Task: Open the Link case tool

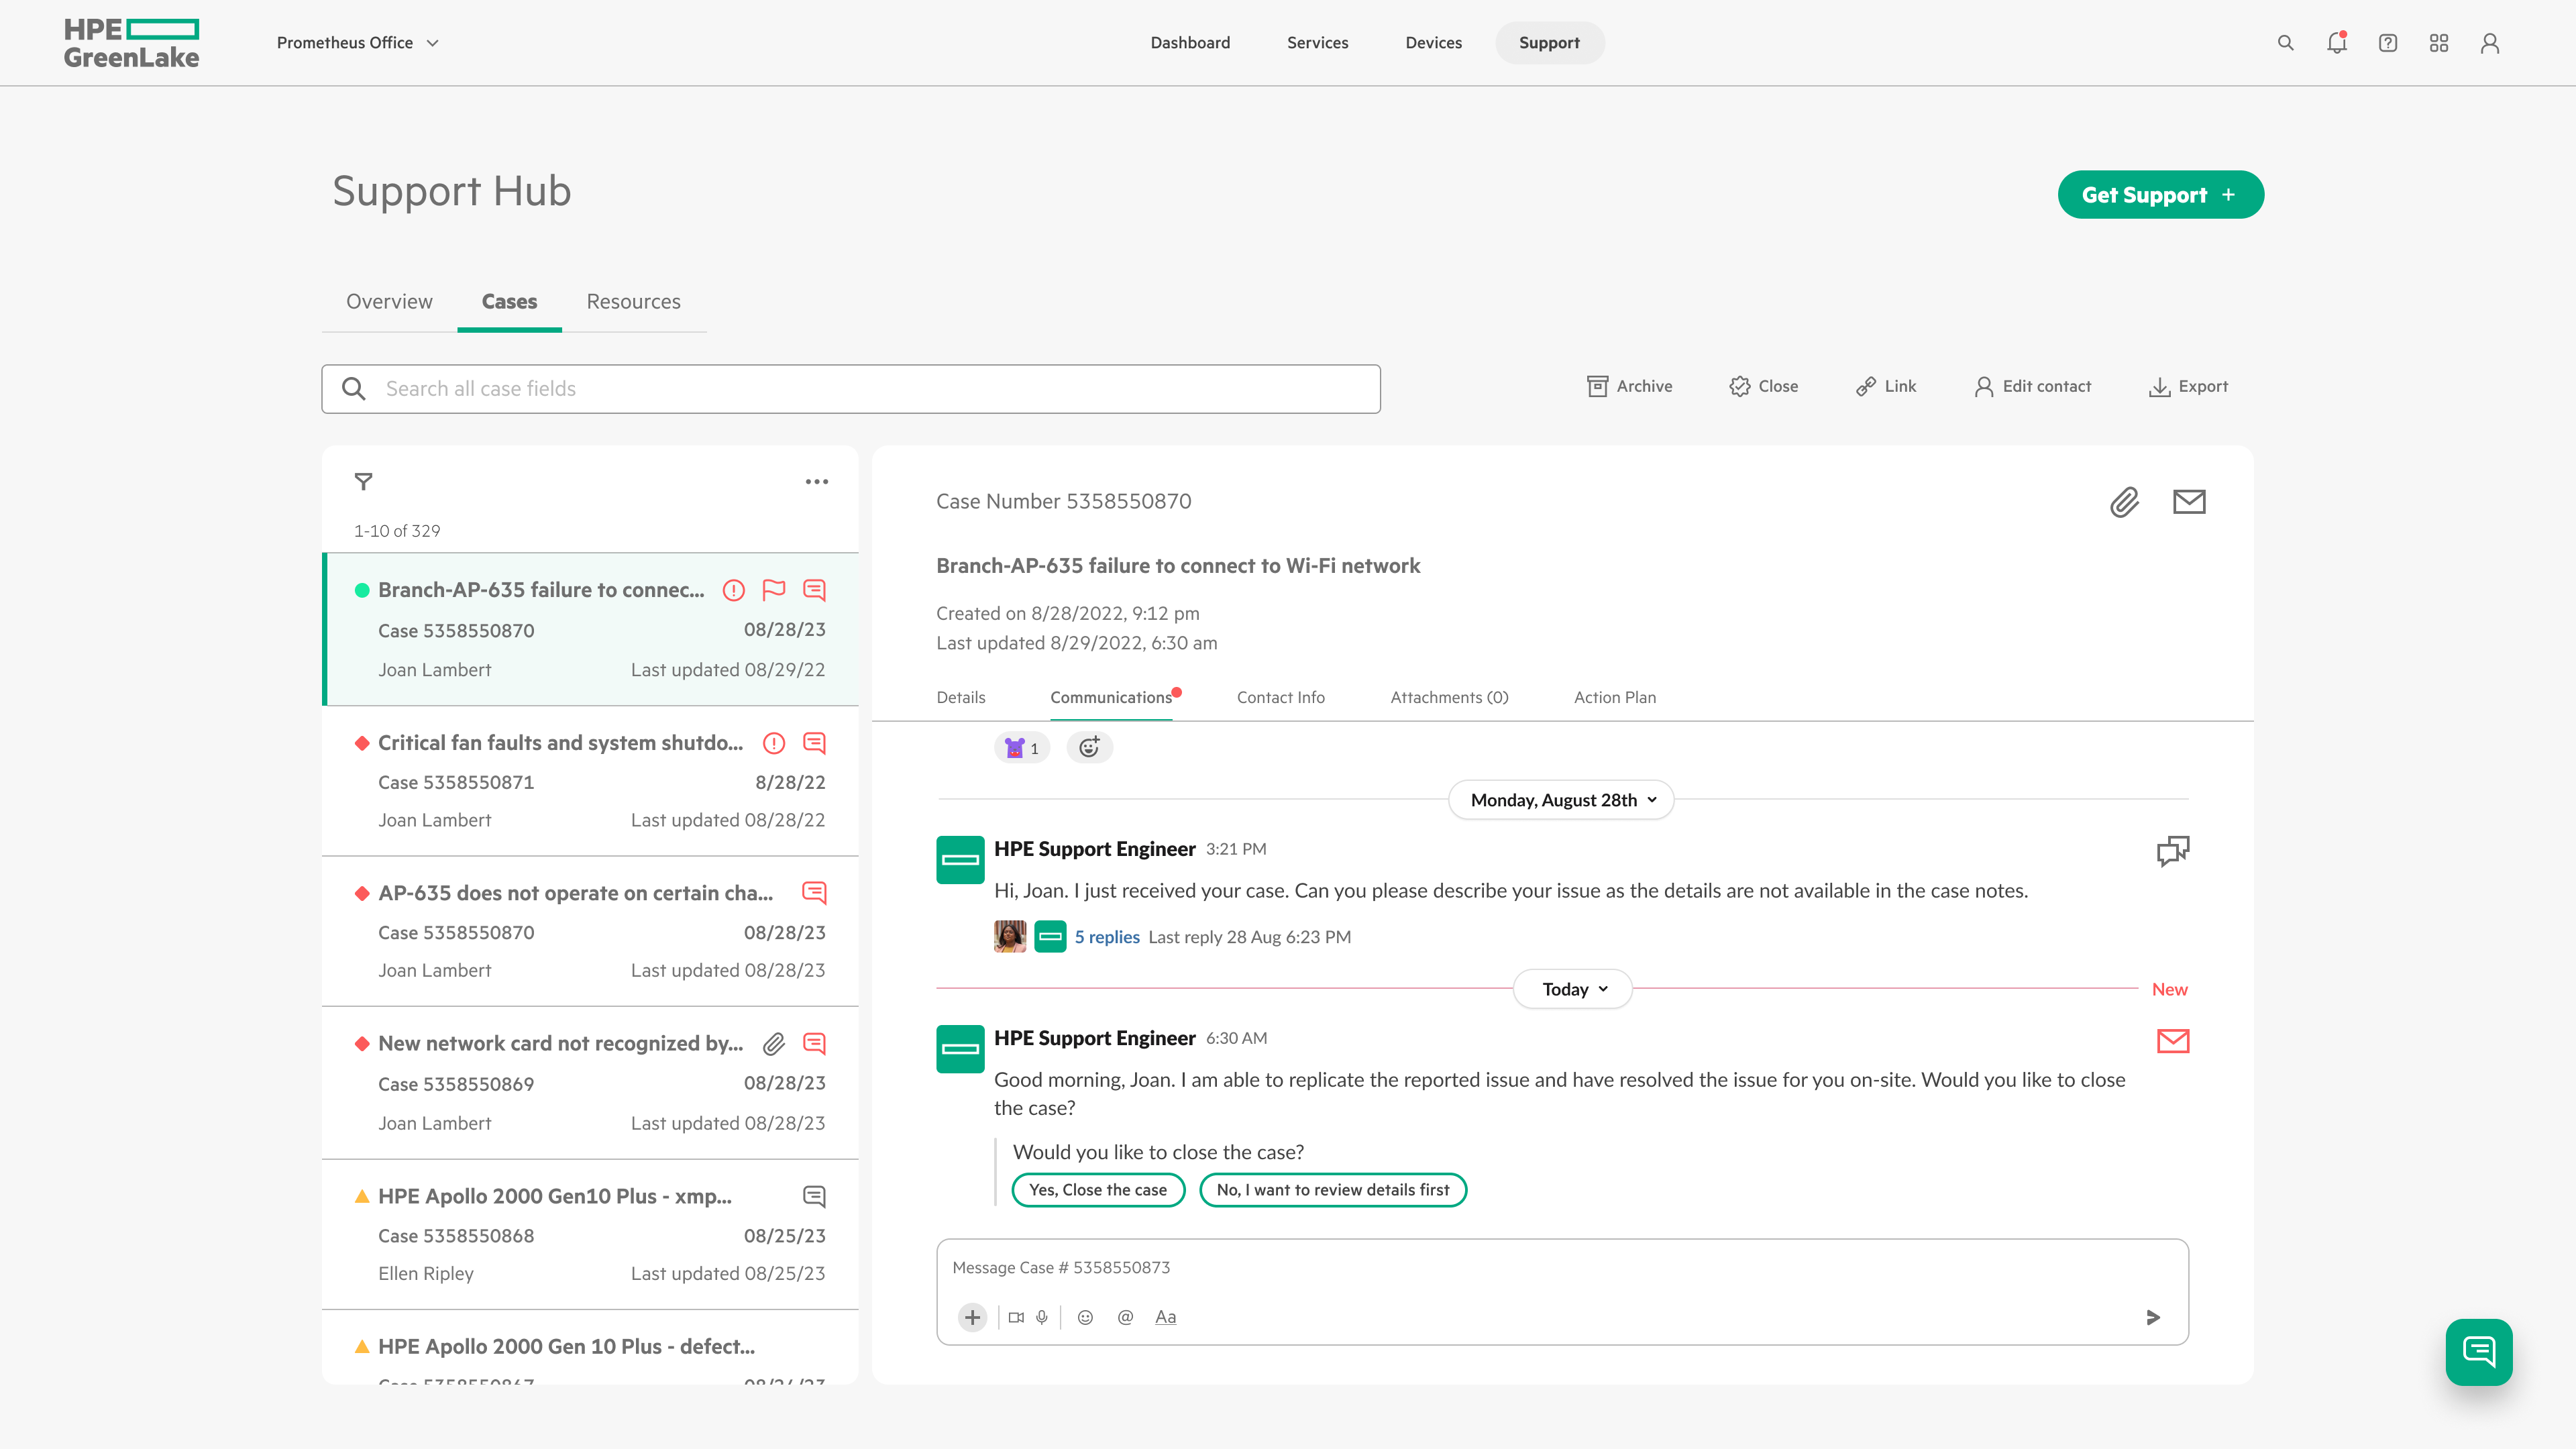Action: coord(1884,386)
